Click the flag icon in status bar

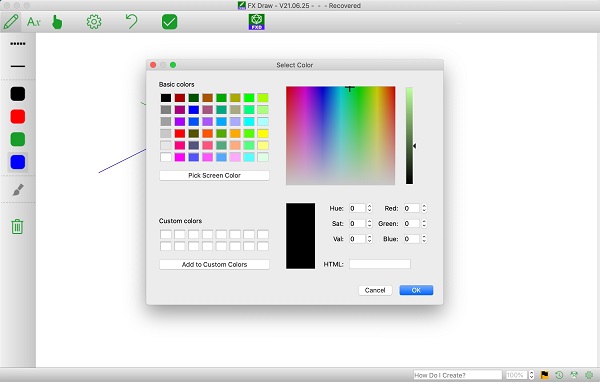pyautogui.click(x=545, y=375)
